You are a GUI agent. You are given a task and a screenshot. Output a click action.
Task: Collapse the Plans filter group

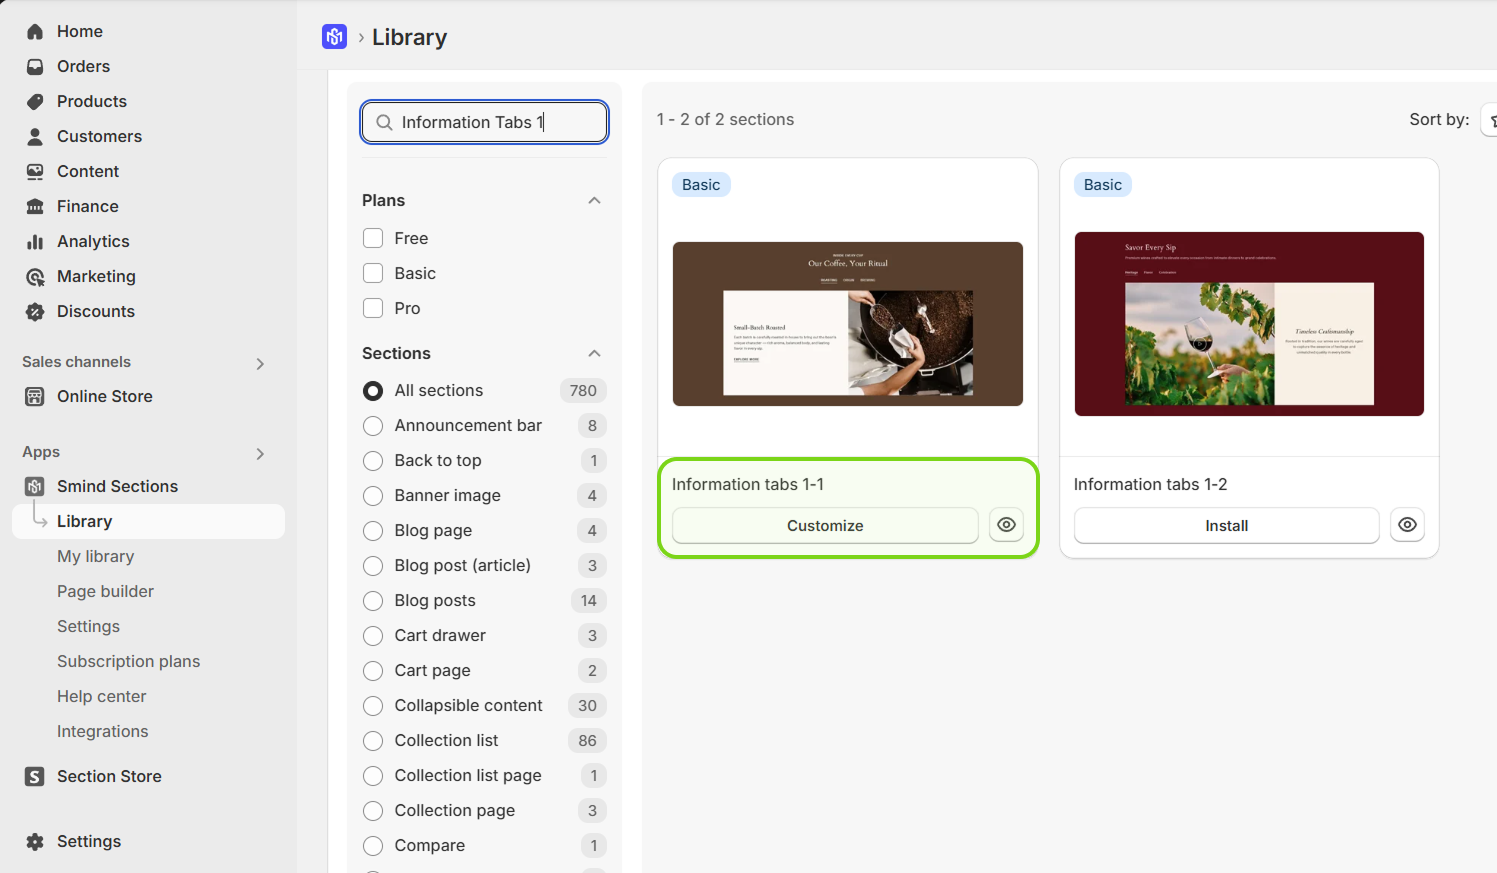[594, 201]
